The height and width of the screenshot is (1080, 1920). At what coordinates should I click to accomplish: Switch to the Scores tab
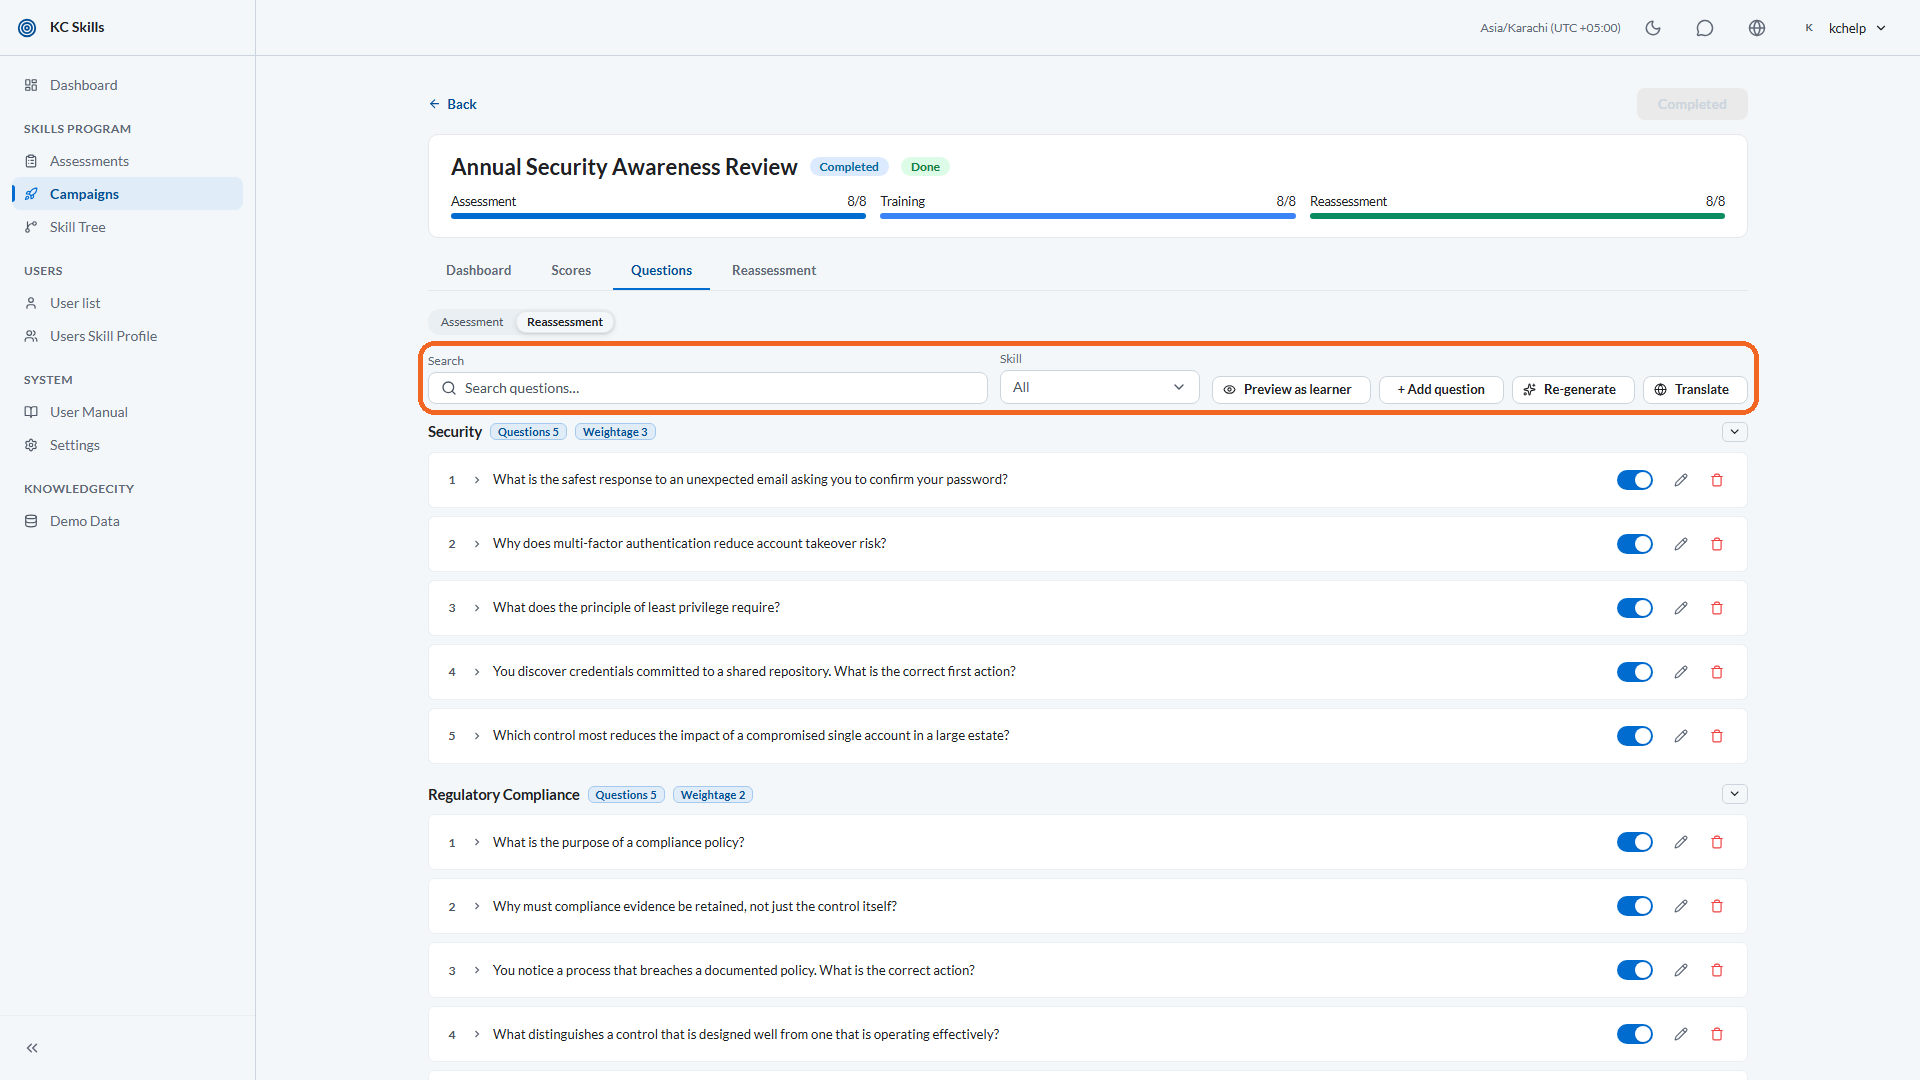click(571, 270)
